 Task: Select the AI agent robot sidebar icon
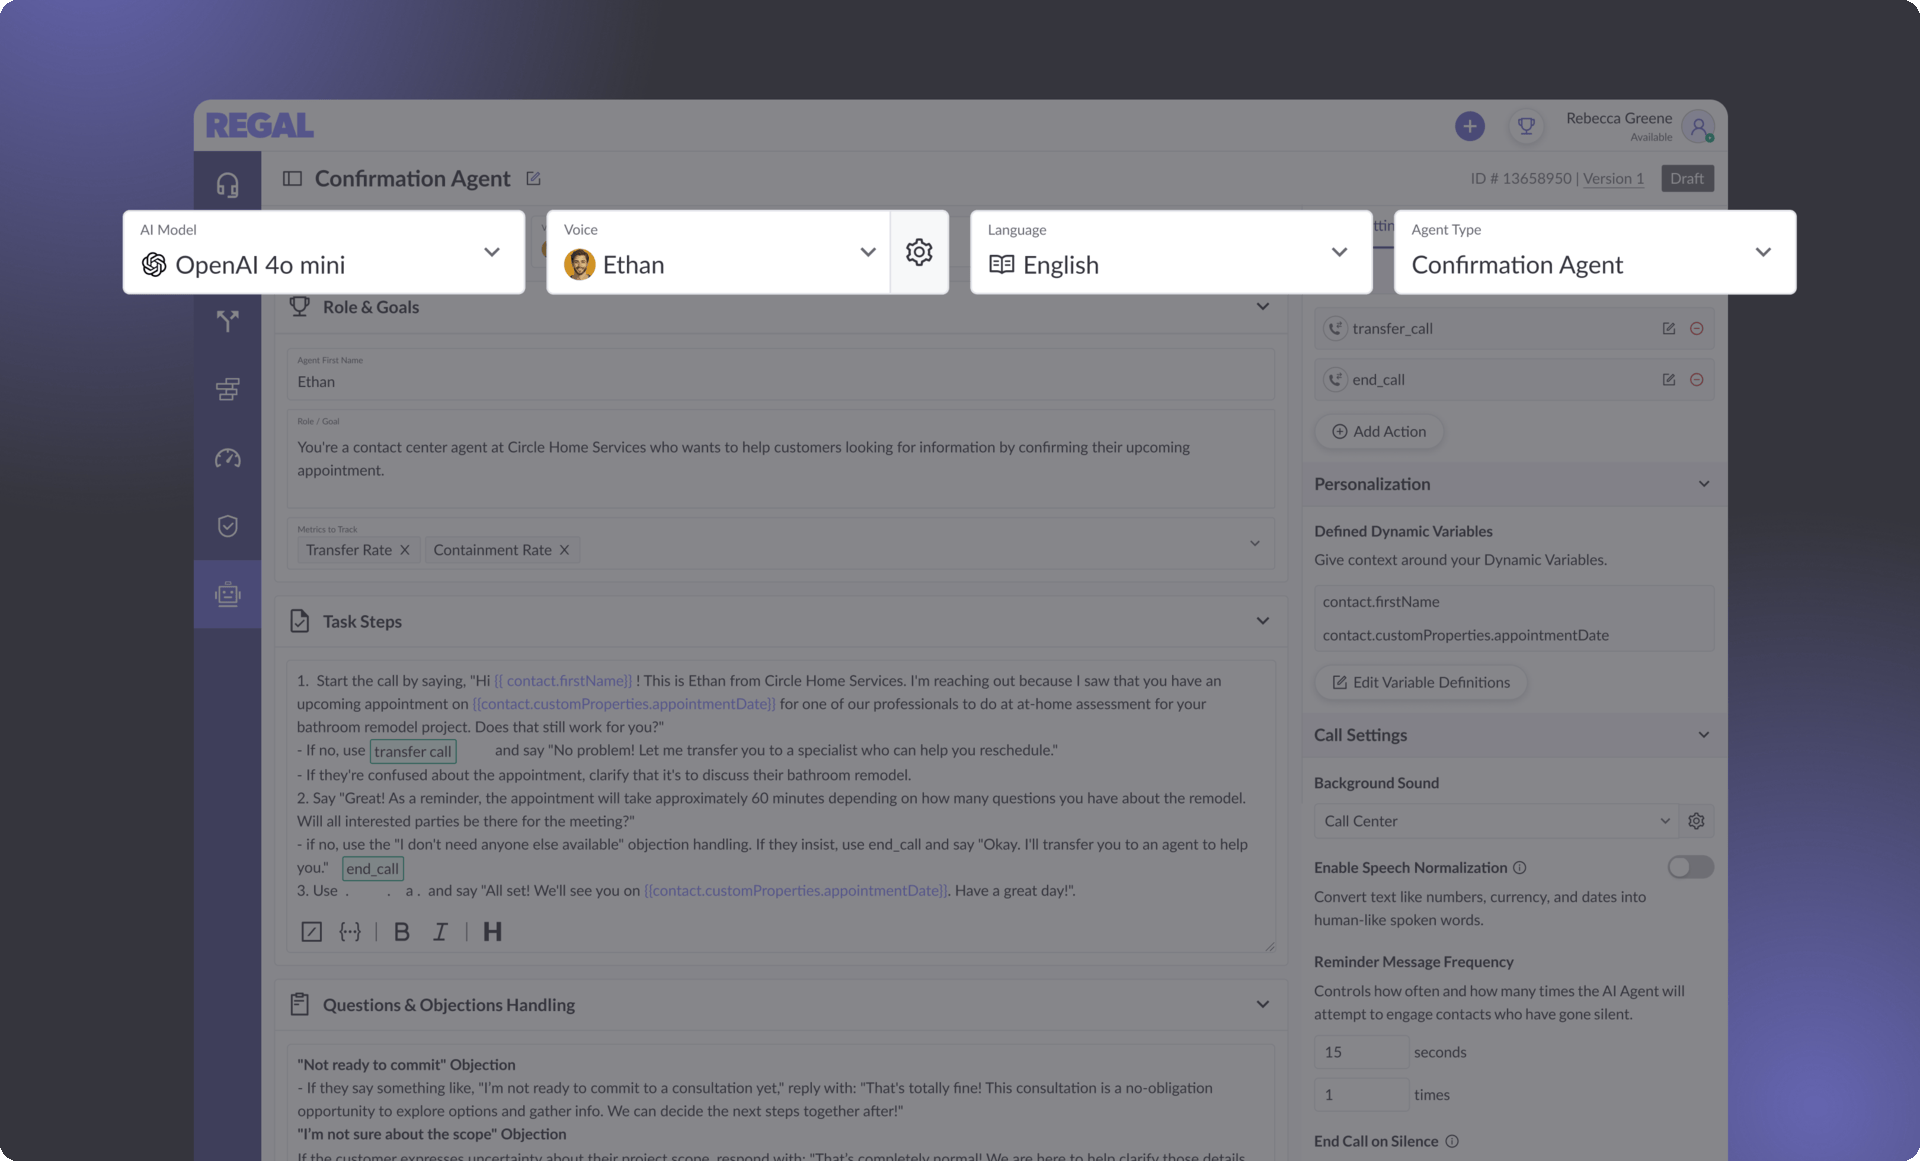(227, 594)
